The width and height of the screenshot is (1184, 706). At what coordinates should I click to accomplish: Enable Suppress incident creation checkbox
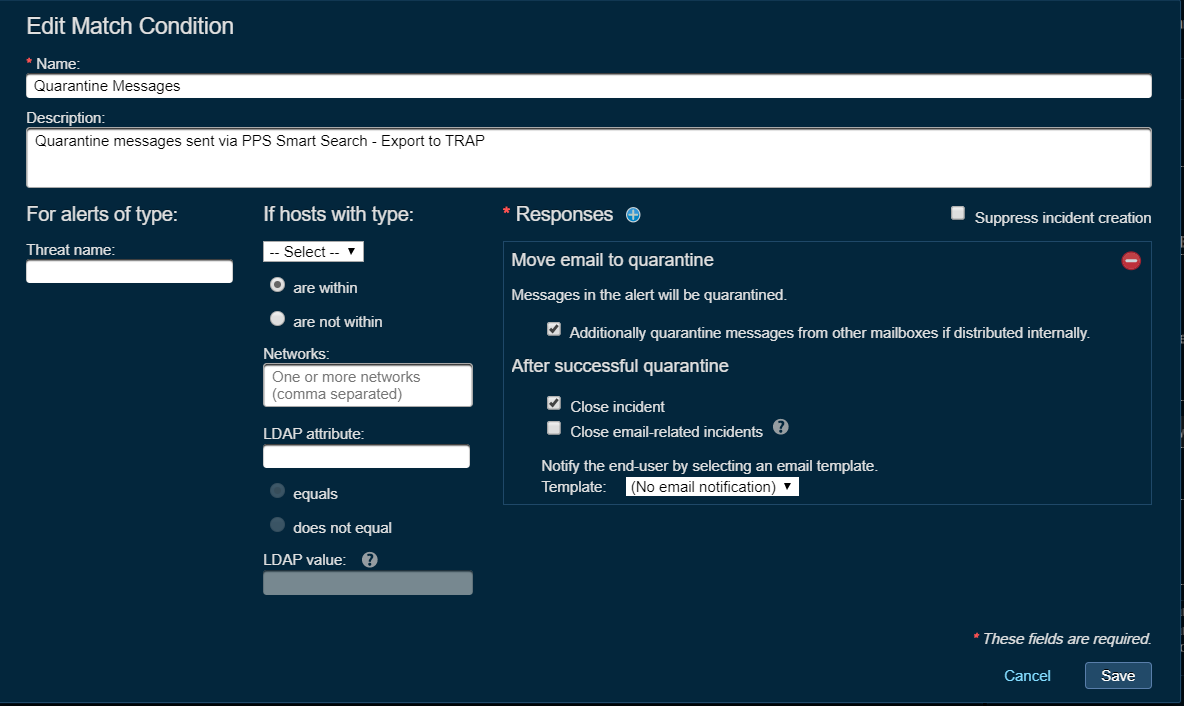pyautogui.click(x=958, y=214)
